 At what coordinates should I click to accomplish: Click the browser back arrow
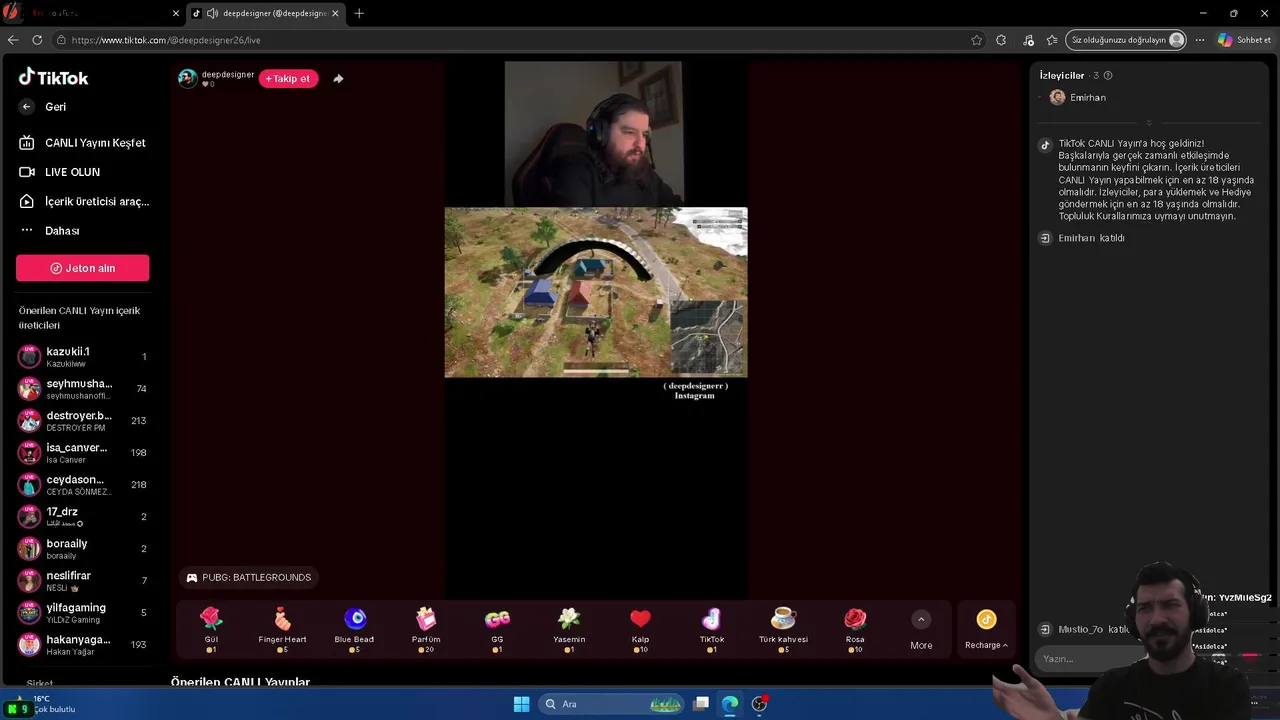point(13,40)
